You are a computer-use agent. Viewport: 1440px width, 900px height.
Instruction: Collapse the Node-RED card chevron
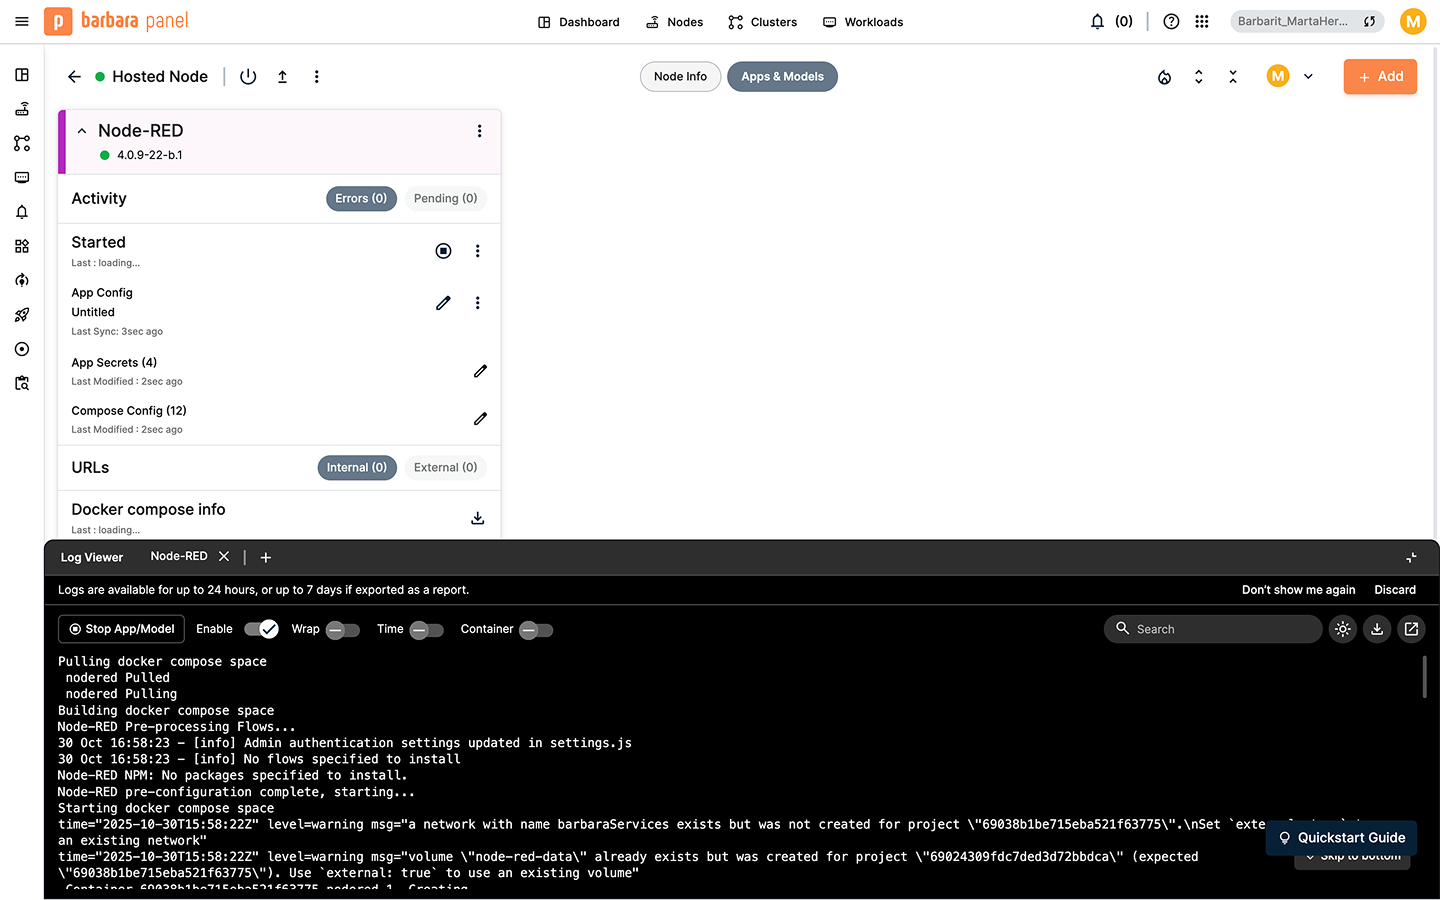point(82,131)
